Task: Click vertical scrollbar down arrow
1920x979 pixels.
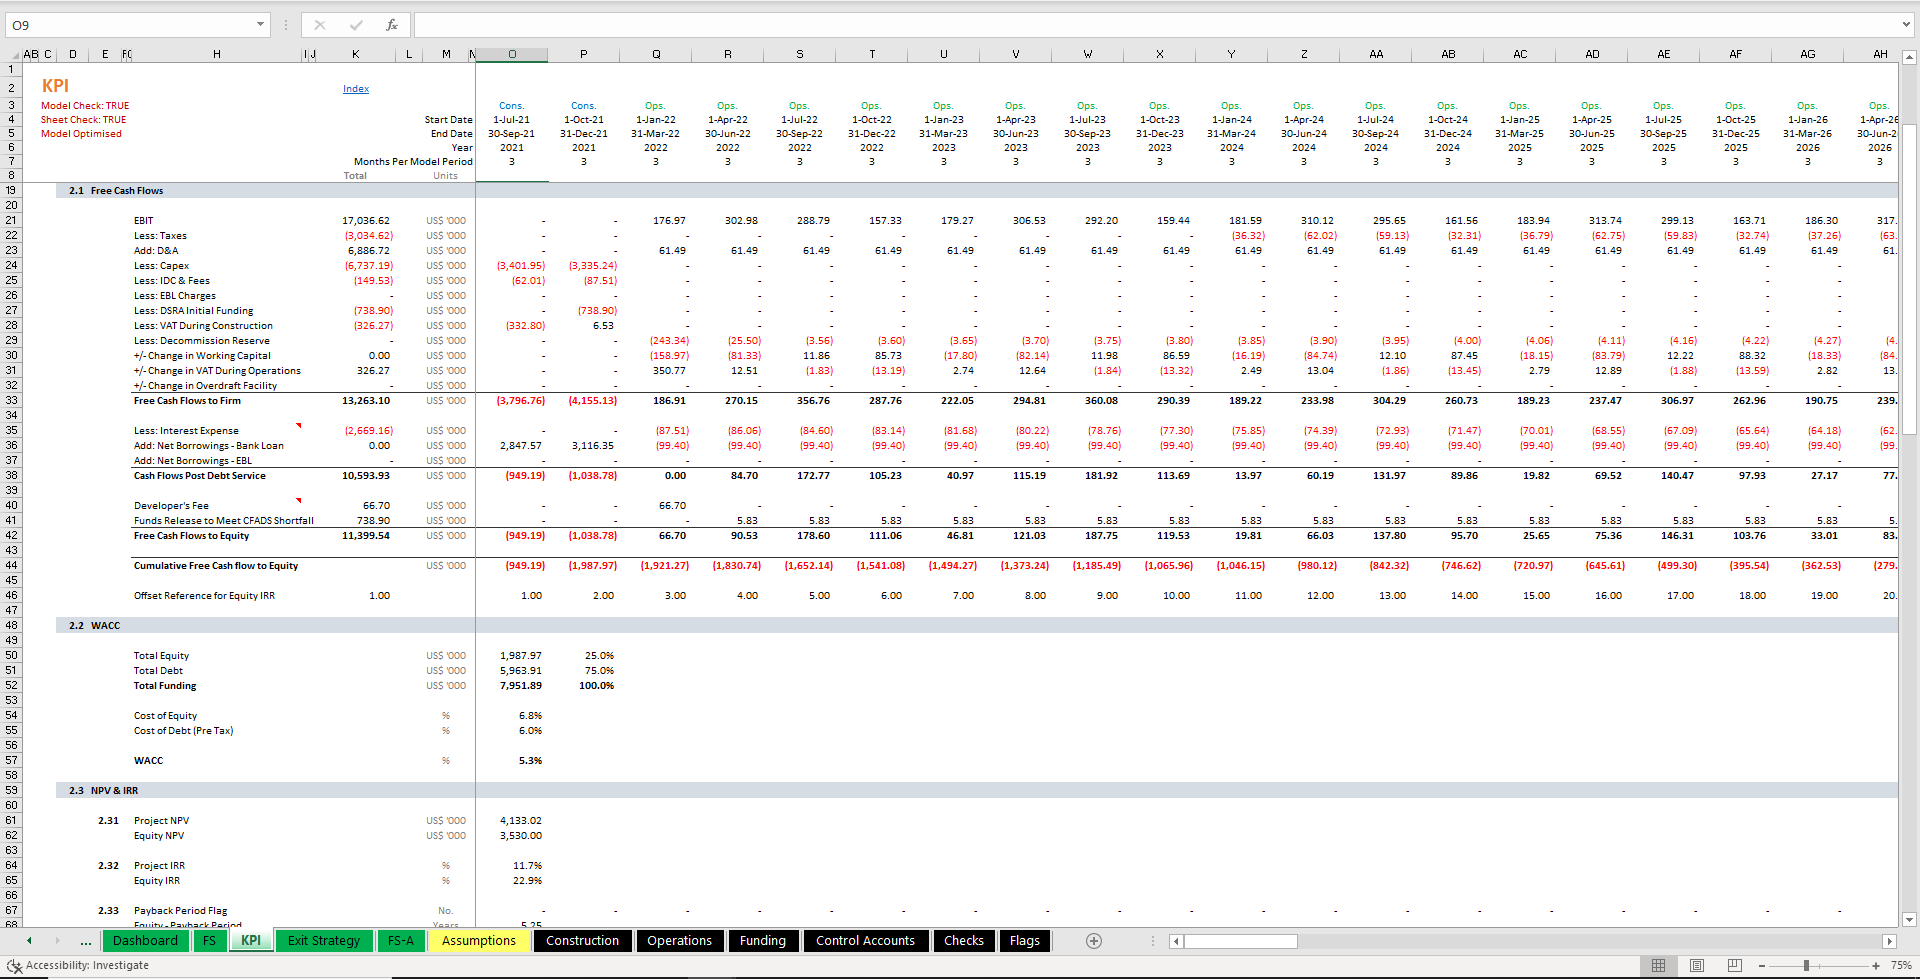Action: 1909,920
